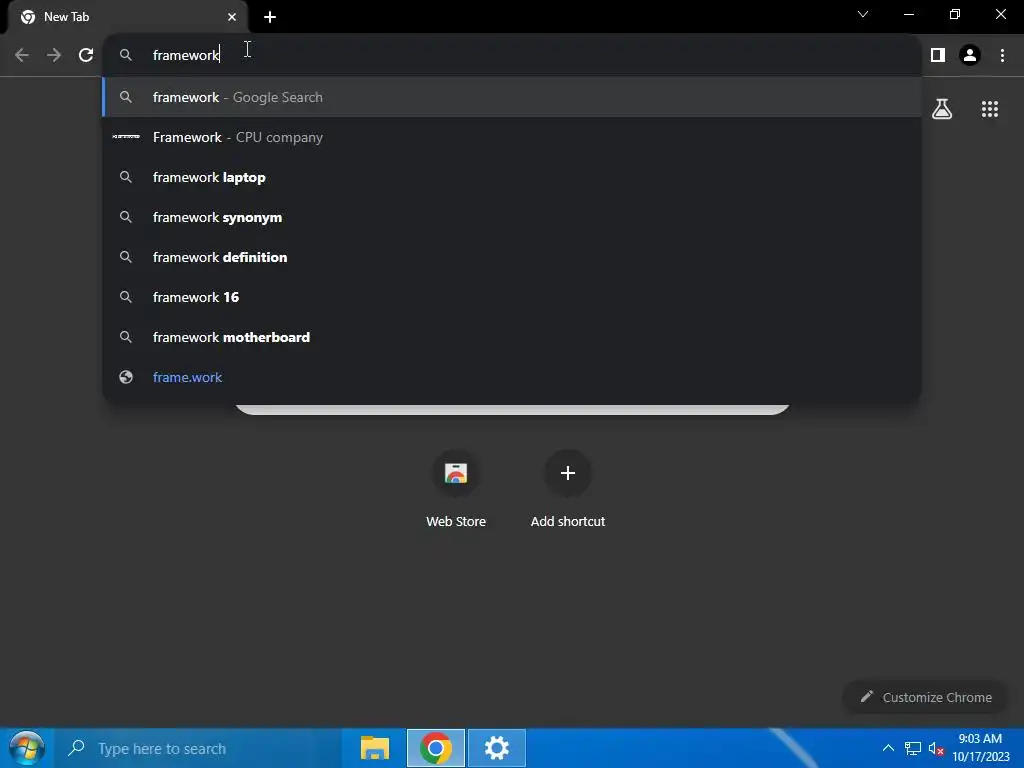This screenshot has width=1024, height=768.
Task: Click the taskbar 'Type here to search' box
Action: [x=199, y=748]
